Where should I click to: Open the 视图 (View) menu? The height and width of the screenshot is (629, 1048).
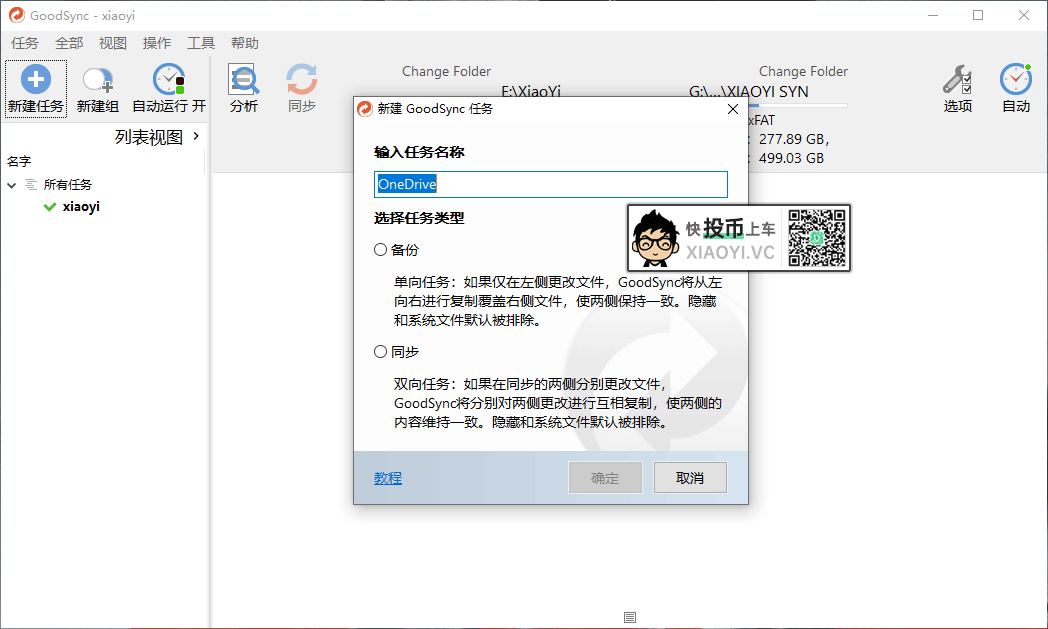pyautogui.click(x=112, y=43)
